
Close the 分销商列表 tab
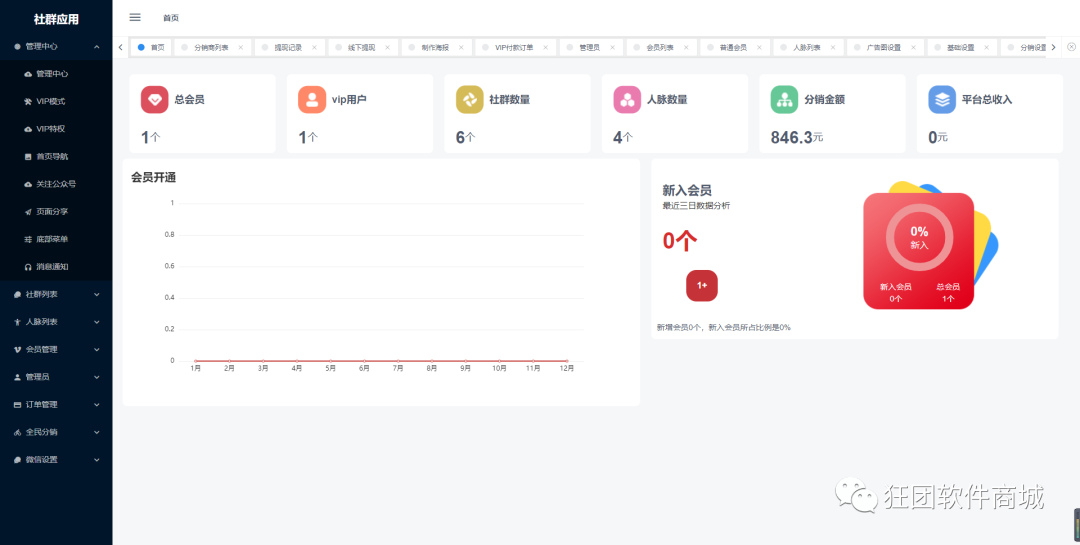240,48
